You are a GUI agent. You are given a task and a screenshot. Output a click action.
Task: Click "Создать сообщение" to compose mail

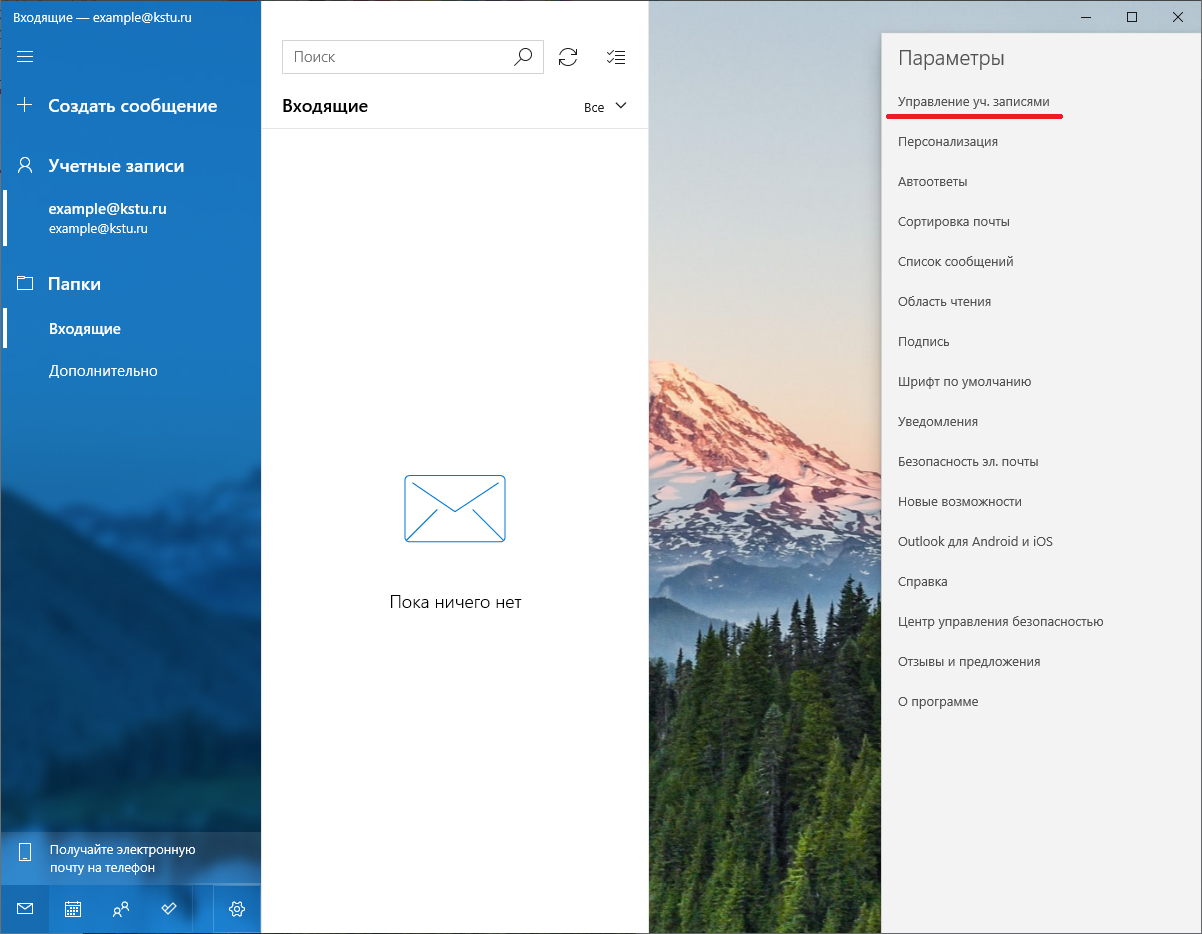point(132,106)
